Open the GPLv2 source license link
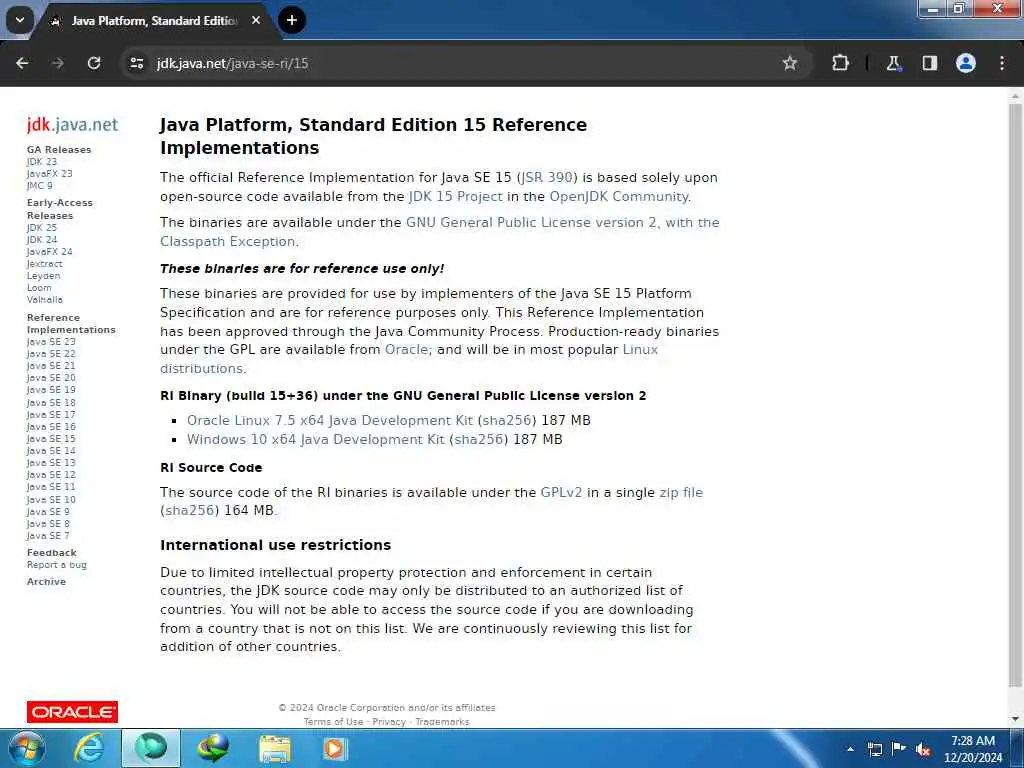Screen dimensions: 1024x768 561,492
